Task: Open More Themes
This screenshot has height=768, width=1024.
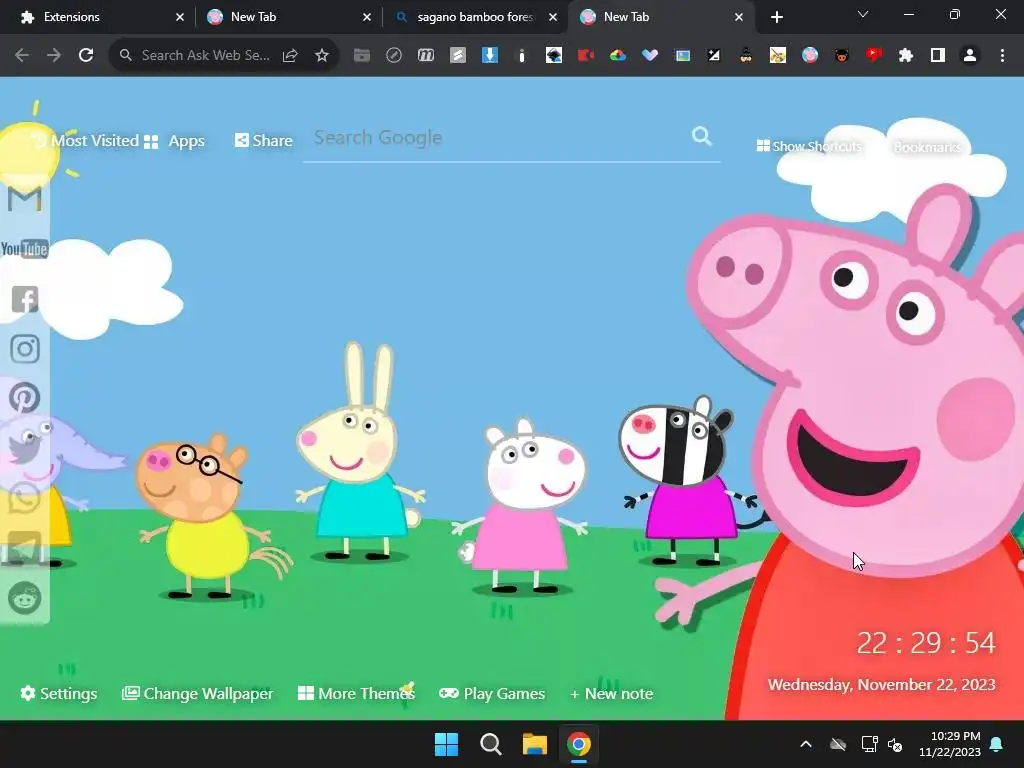Action: (357, 694)
